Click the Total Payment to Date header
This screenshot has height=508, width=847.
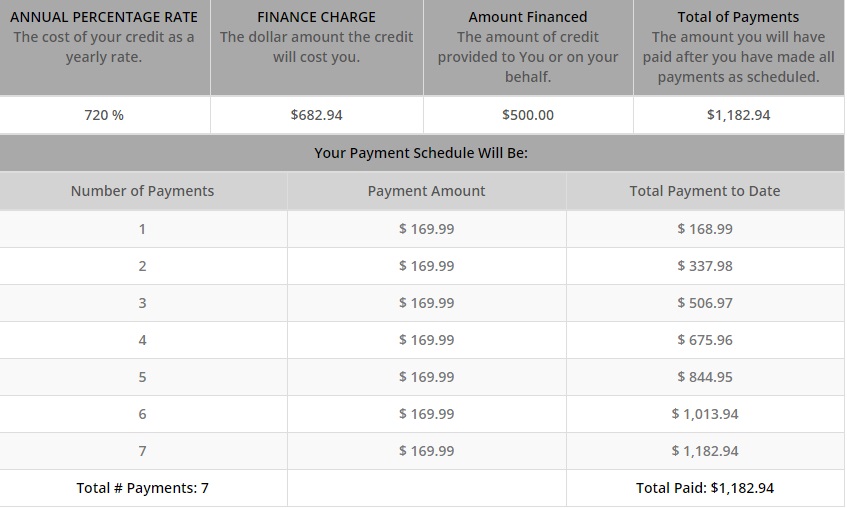[x=705, y=191]
